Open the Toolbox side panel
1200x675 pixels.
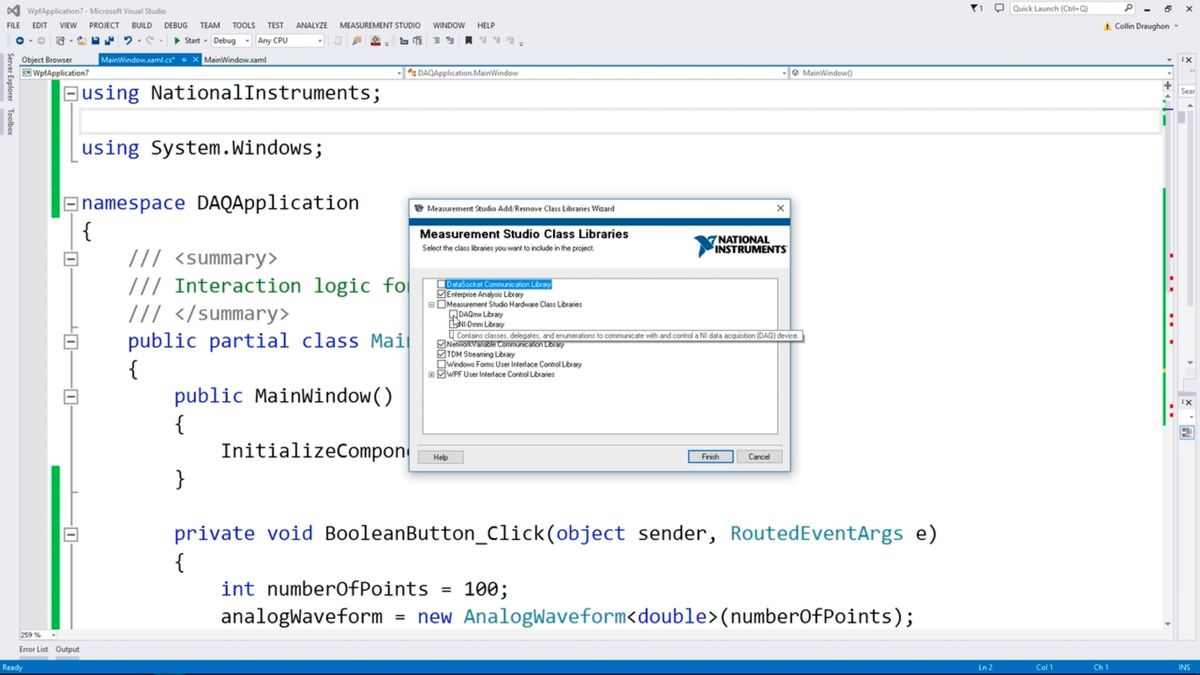10,121
